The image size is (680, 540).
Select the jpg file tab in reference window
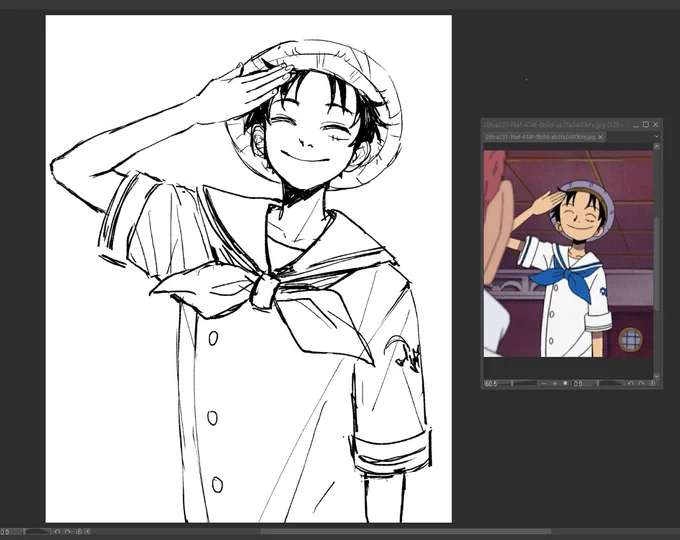click(545, 137)
